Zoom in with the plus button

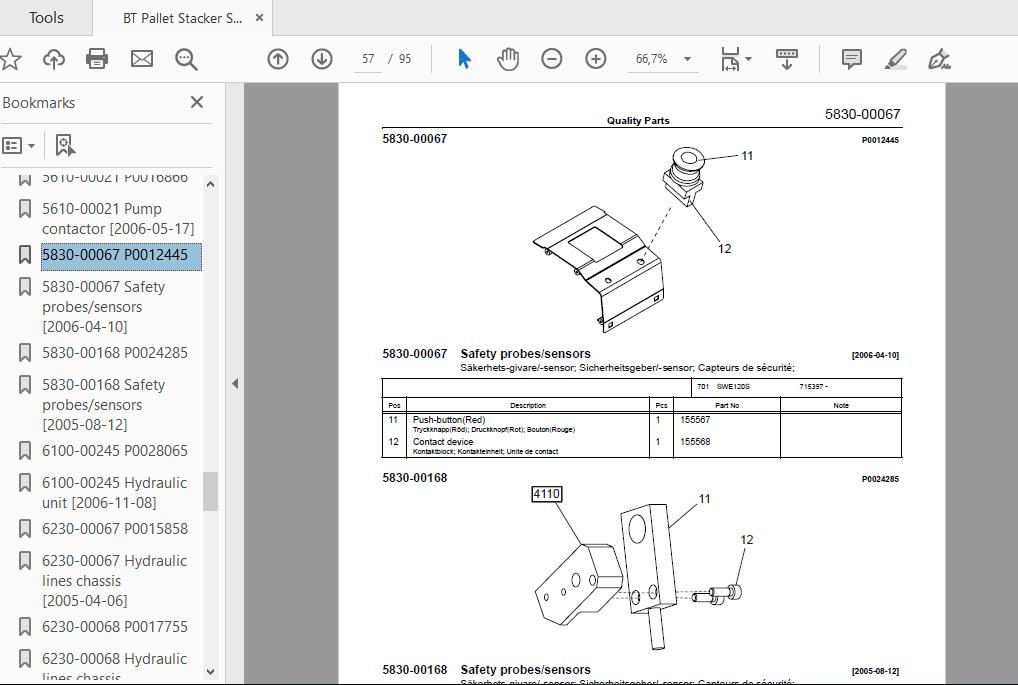tap(595, 59)
